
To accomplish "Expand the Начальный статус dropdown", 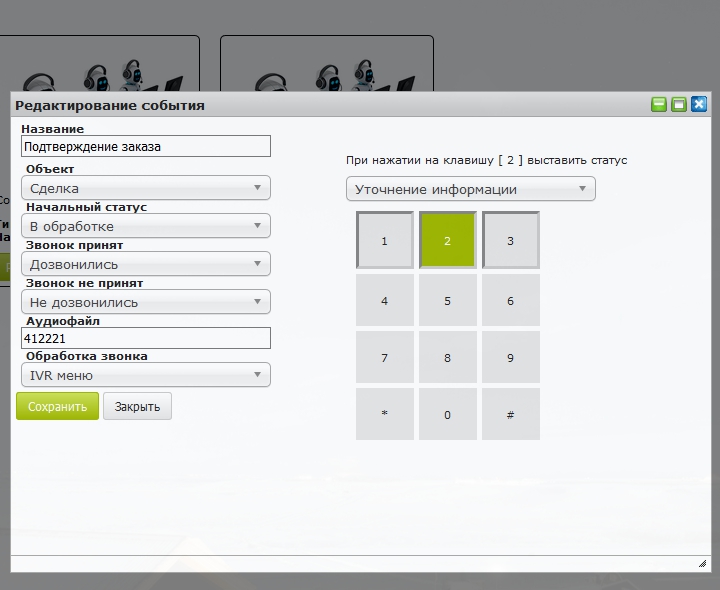I will [146, 226].
